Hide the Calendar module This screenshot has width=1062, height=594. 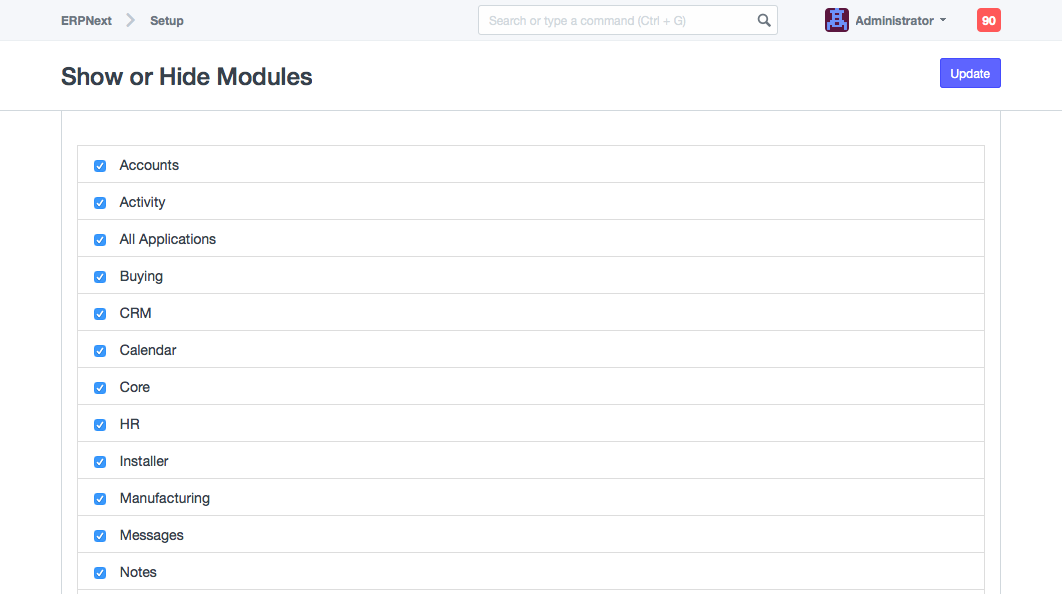pyautogui.click(x=100, y=351)
